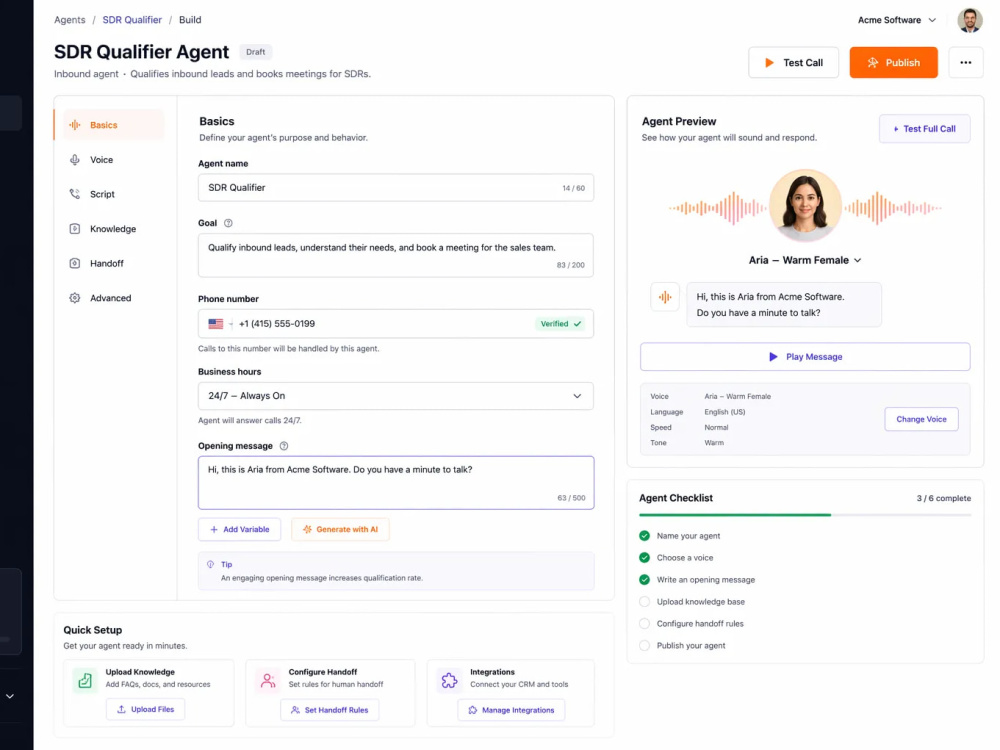The width and height of the screenshot is (1000, 750).
Task: Toggle the 'Choose a voice' checklist check
Action: click(x=644, y=557)
